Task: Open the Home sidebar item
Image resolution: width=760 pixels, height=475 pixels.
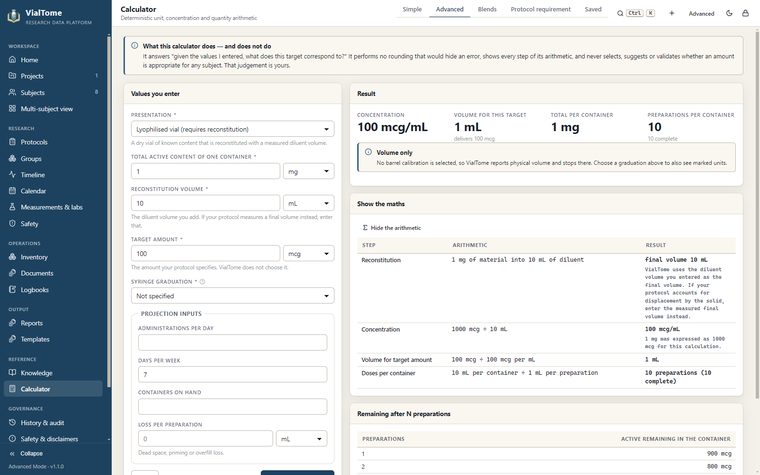Action: pyautogui.click(x=53, y=60)
